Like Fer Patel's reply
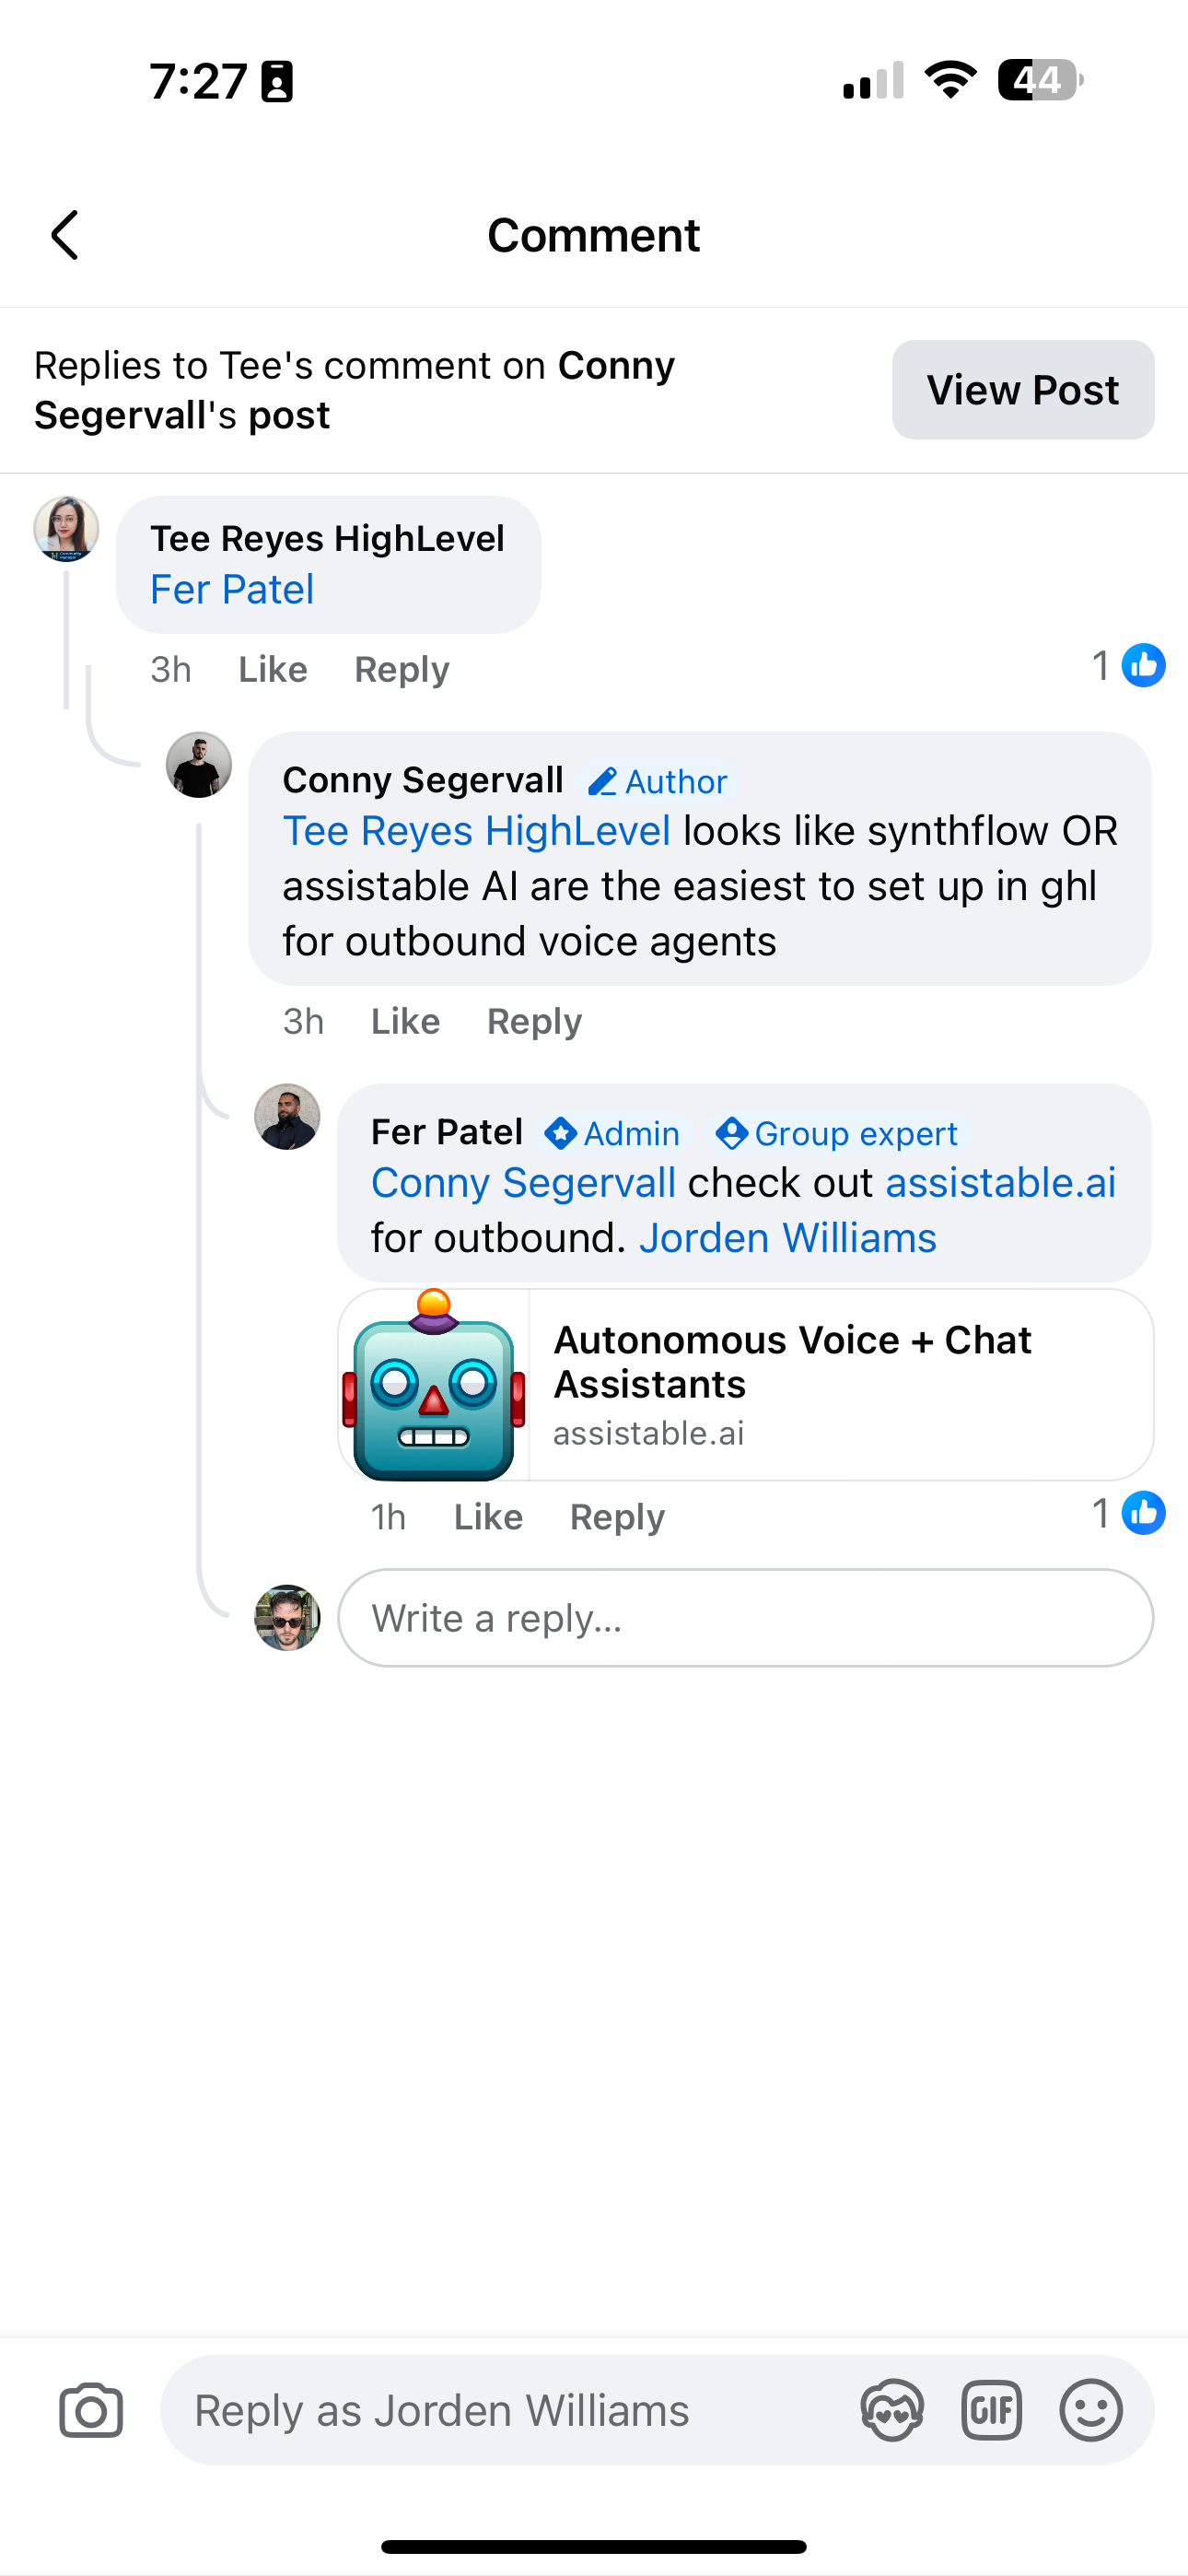 click(488, 1516)
